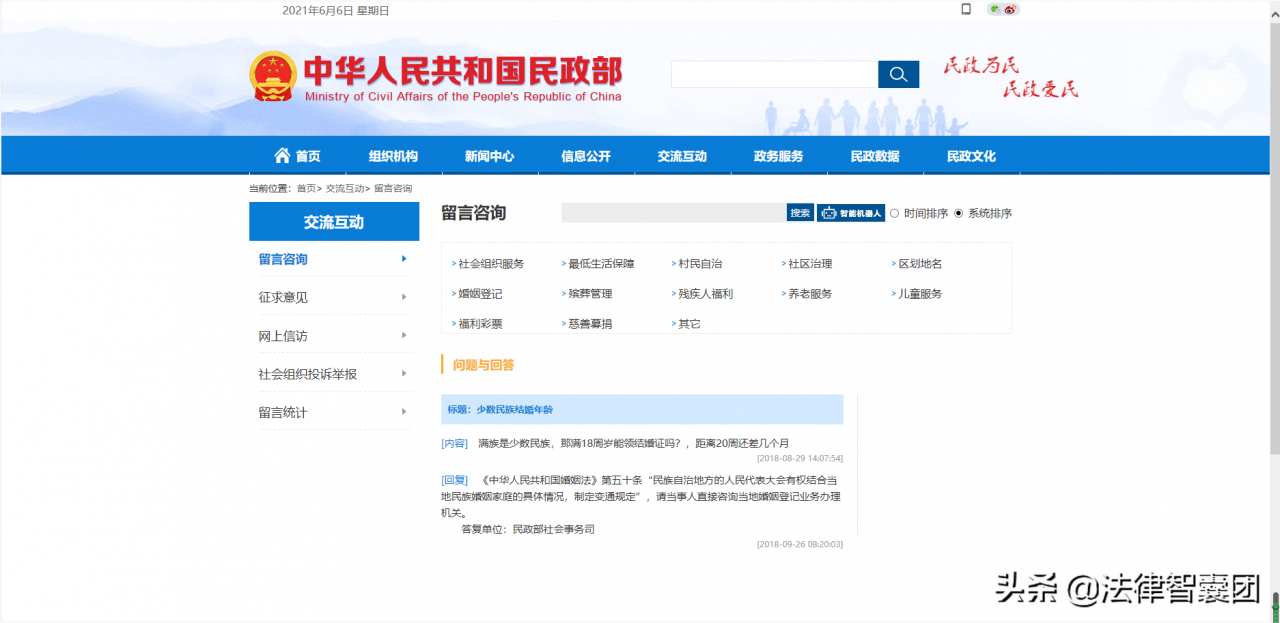
Task: Click inside the message search input field
Action: tap(670, 212)
